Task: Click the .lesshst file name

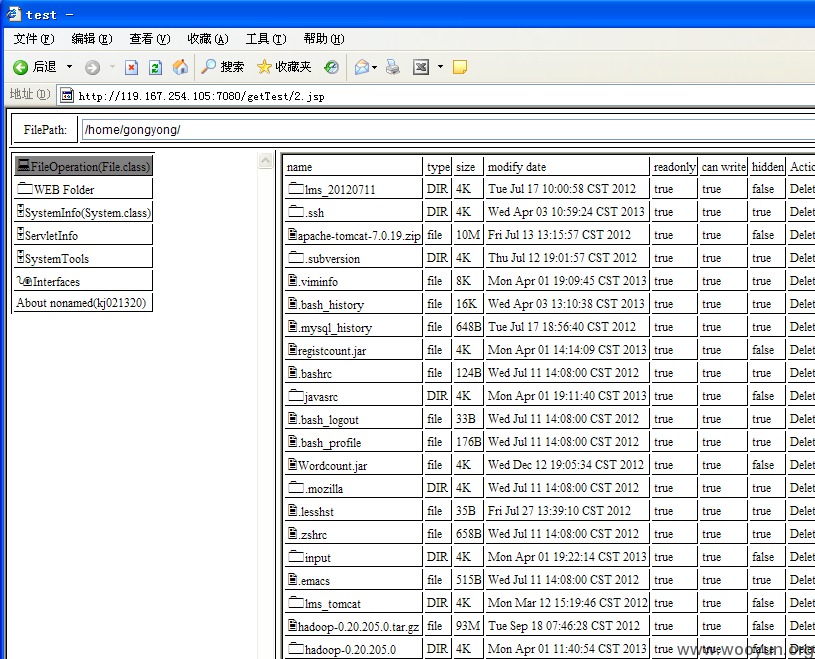Action: click(x=317, y=512)
